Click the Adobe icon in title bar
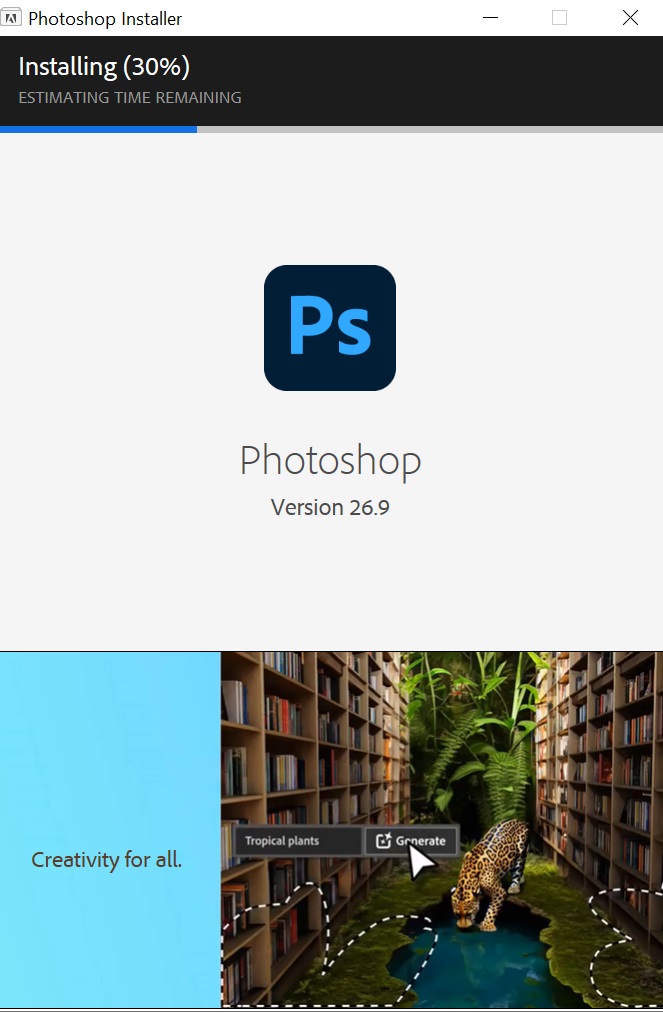 [x=11, y=17]
